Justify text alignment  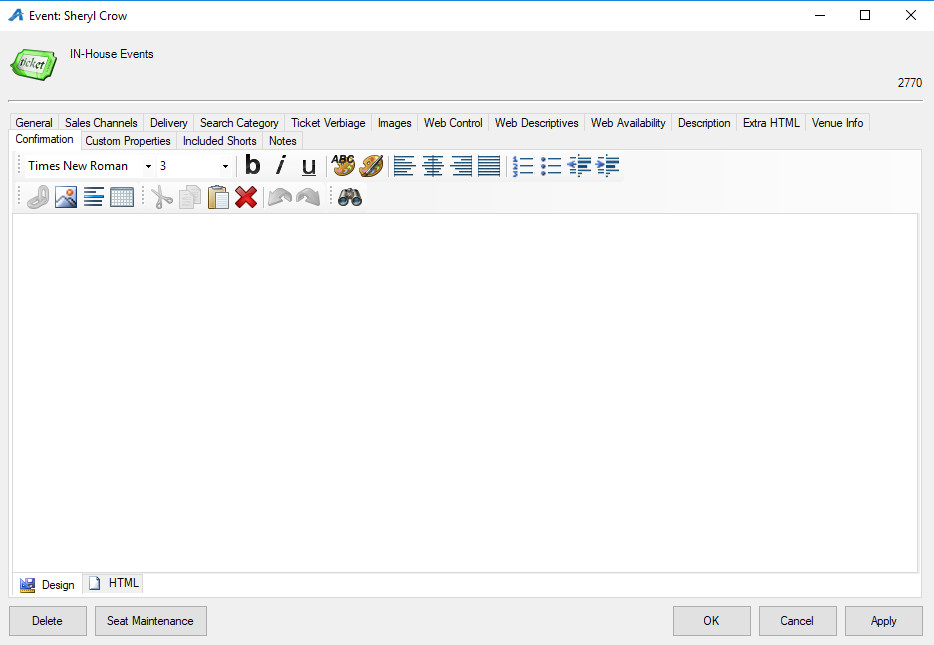(489, 166)
